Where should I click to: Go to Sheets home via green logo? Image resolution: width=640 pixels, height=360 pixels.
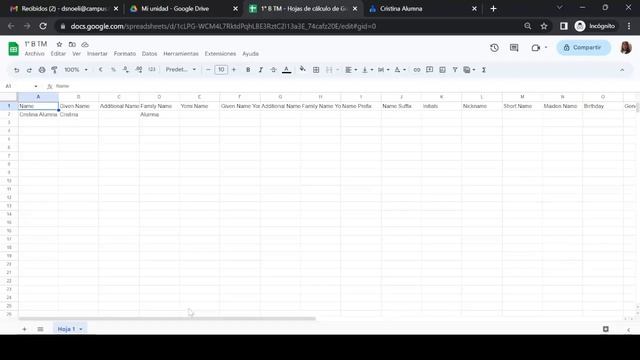(x=13, y=49)
